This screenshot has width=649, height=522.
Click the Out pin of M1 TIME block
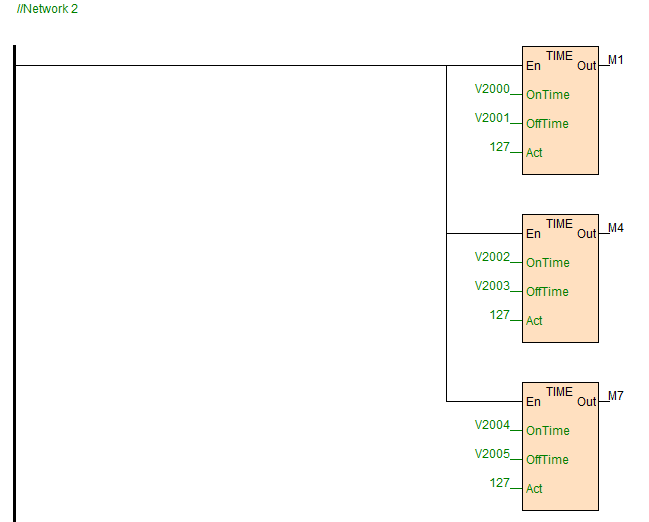(x=587, y=66)
